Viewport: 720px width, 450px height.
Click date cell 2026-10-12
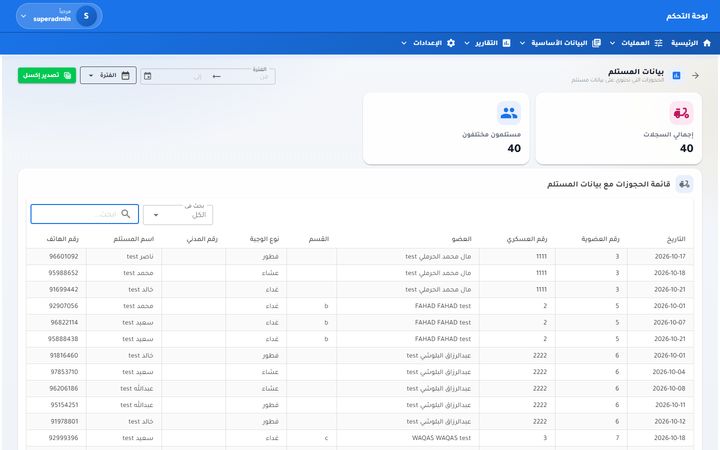[x=669, y=422]
